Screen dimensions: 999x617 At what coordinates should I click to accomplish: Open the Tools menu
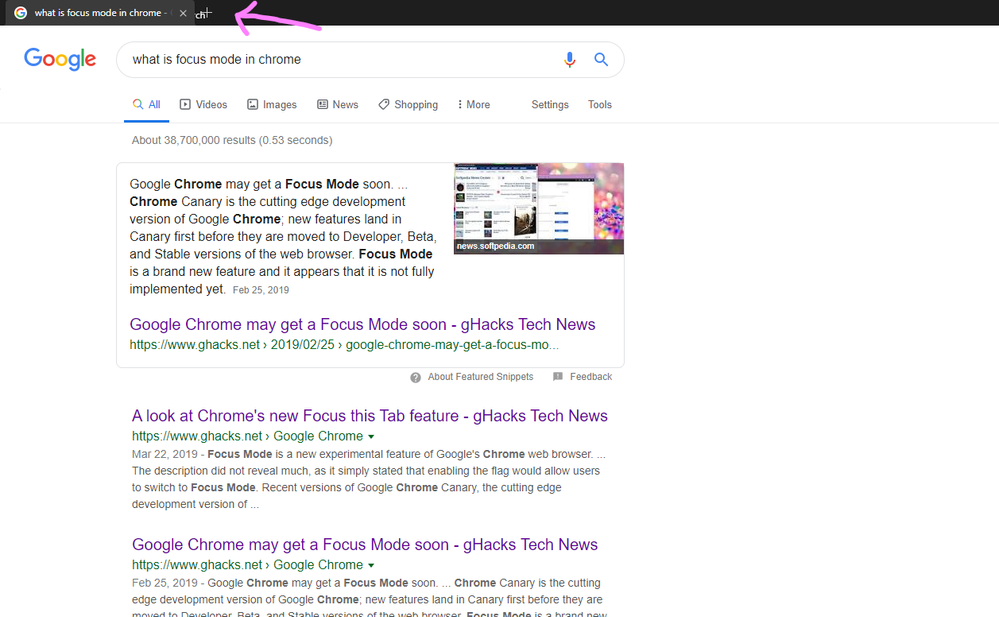[599, 104]
